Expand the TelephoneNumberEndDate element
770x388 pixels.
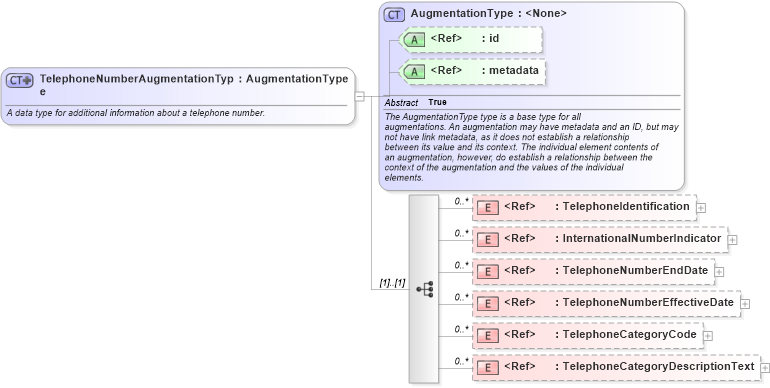pyautogui.click(x=719, y=272)
